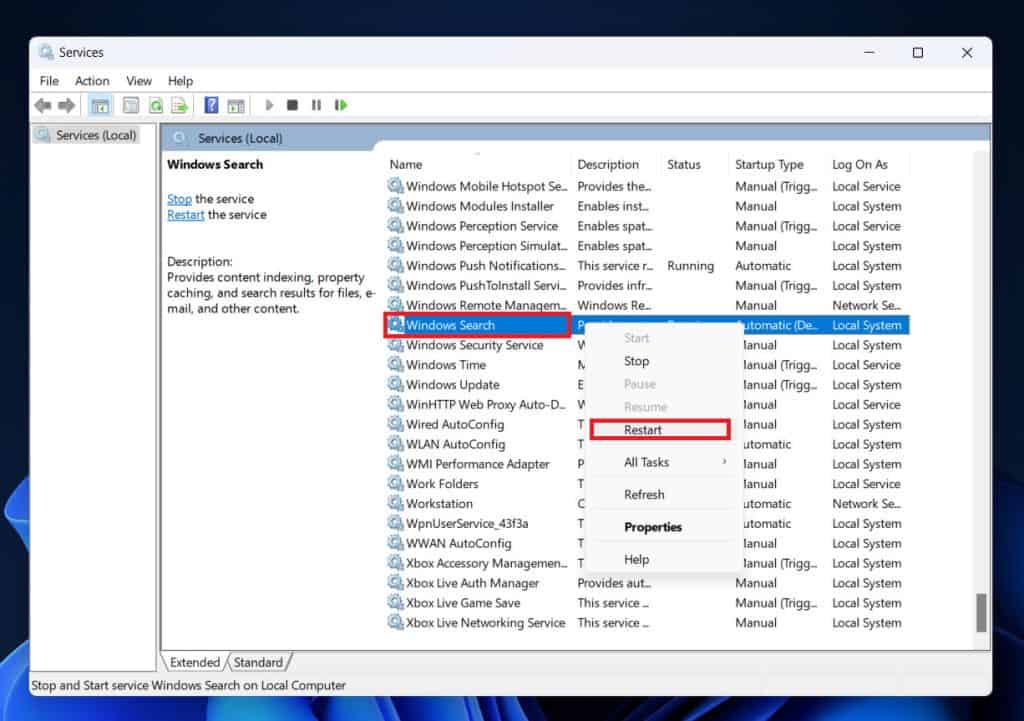The width and height of the screenshot is (1024, 721).
Task: Click the Restart the service link
Action: pyautogui.click(x=185, y=214)
